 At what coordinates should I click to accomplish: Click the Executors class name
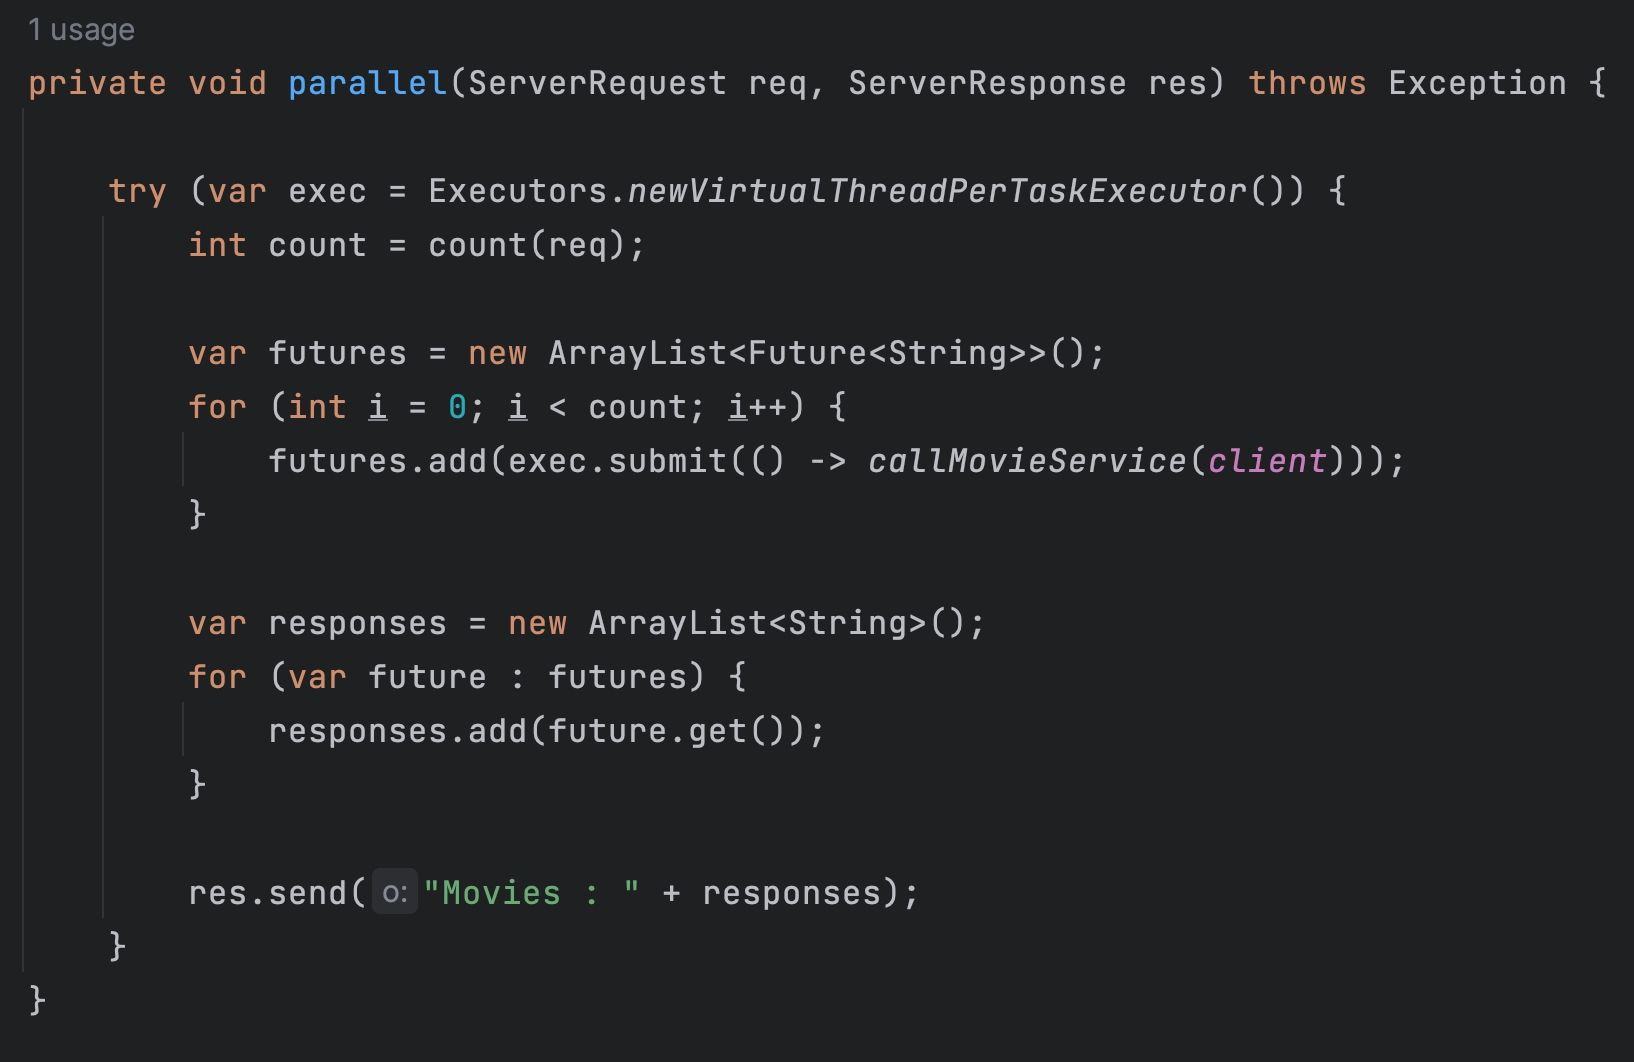517,191
